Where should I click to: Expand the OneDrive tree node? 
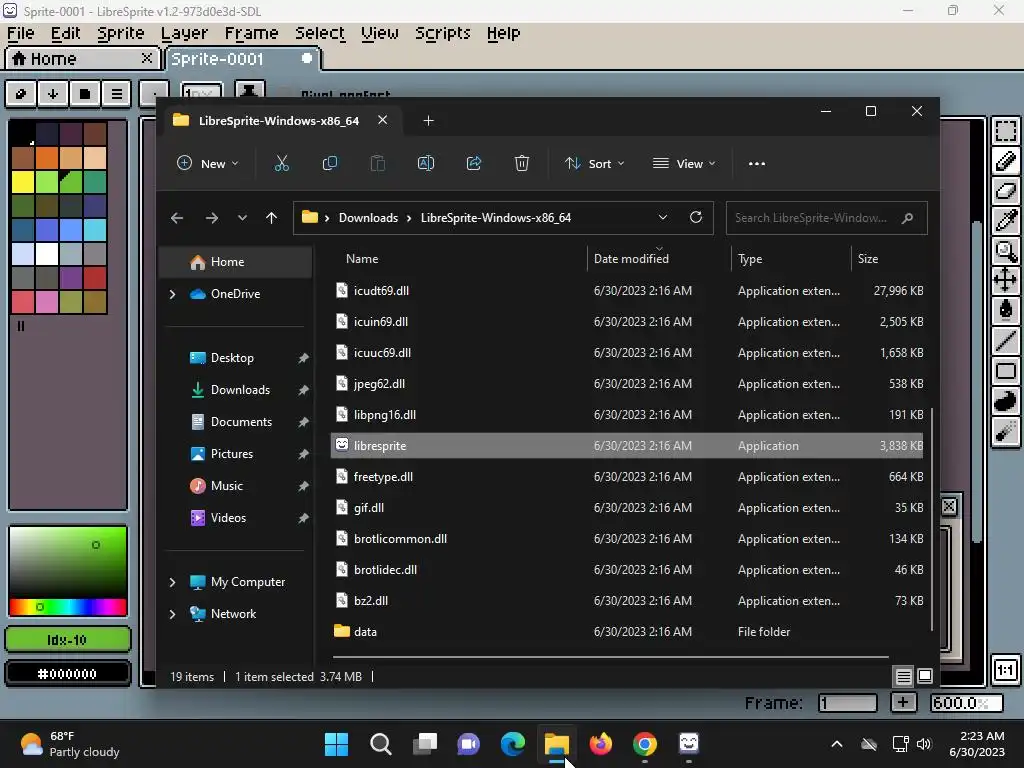172,295
